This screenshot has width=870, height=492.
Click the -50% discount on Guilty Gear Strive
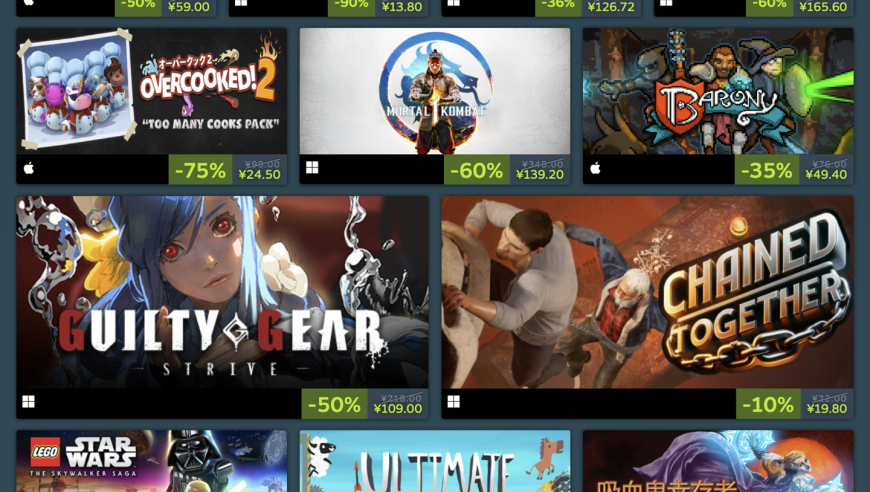[335, 404]
